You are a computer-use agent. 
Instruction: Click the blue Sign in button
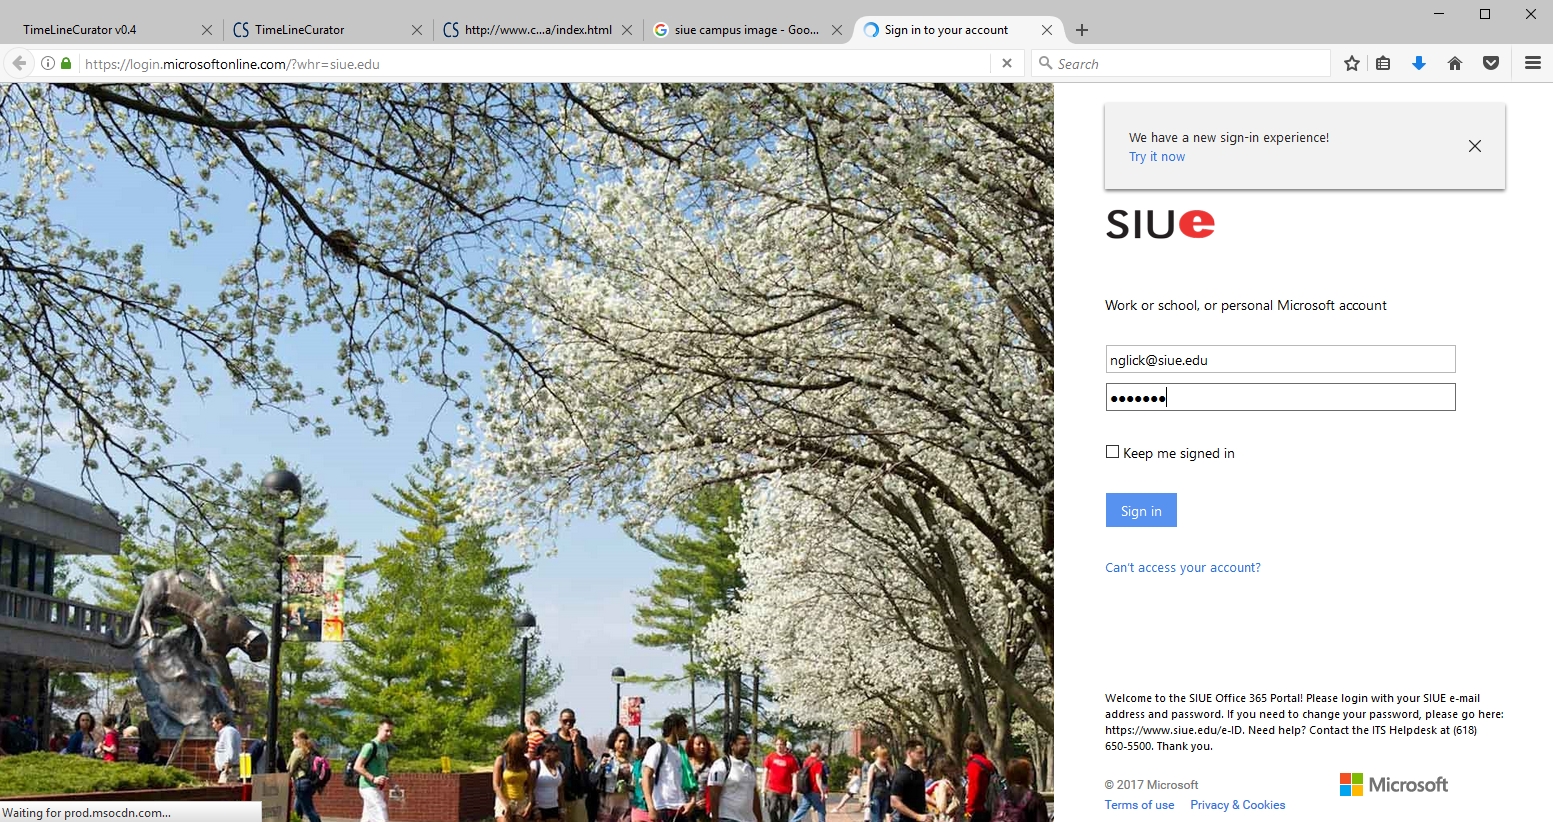[x=1141, y=510]
